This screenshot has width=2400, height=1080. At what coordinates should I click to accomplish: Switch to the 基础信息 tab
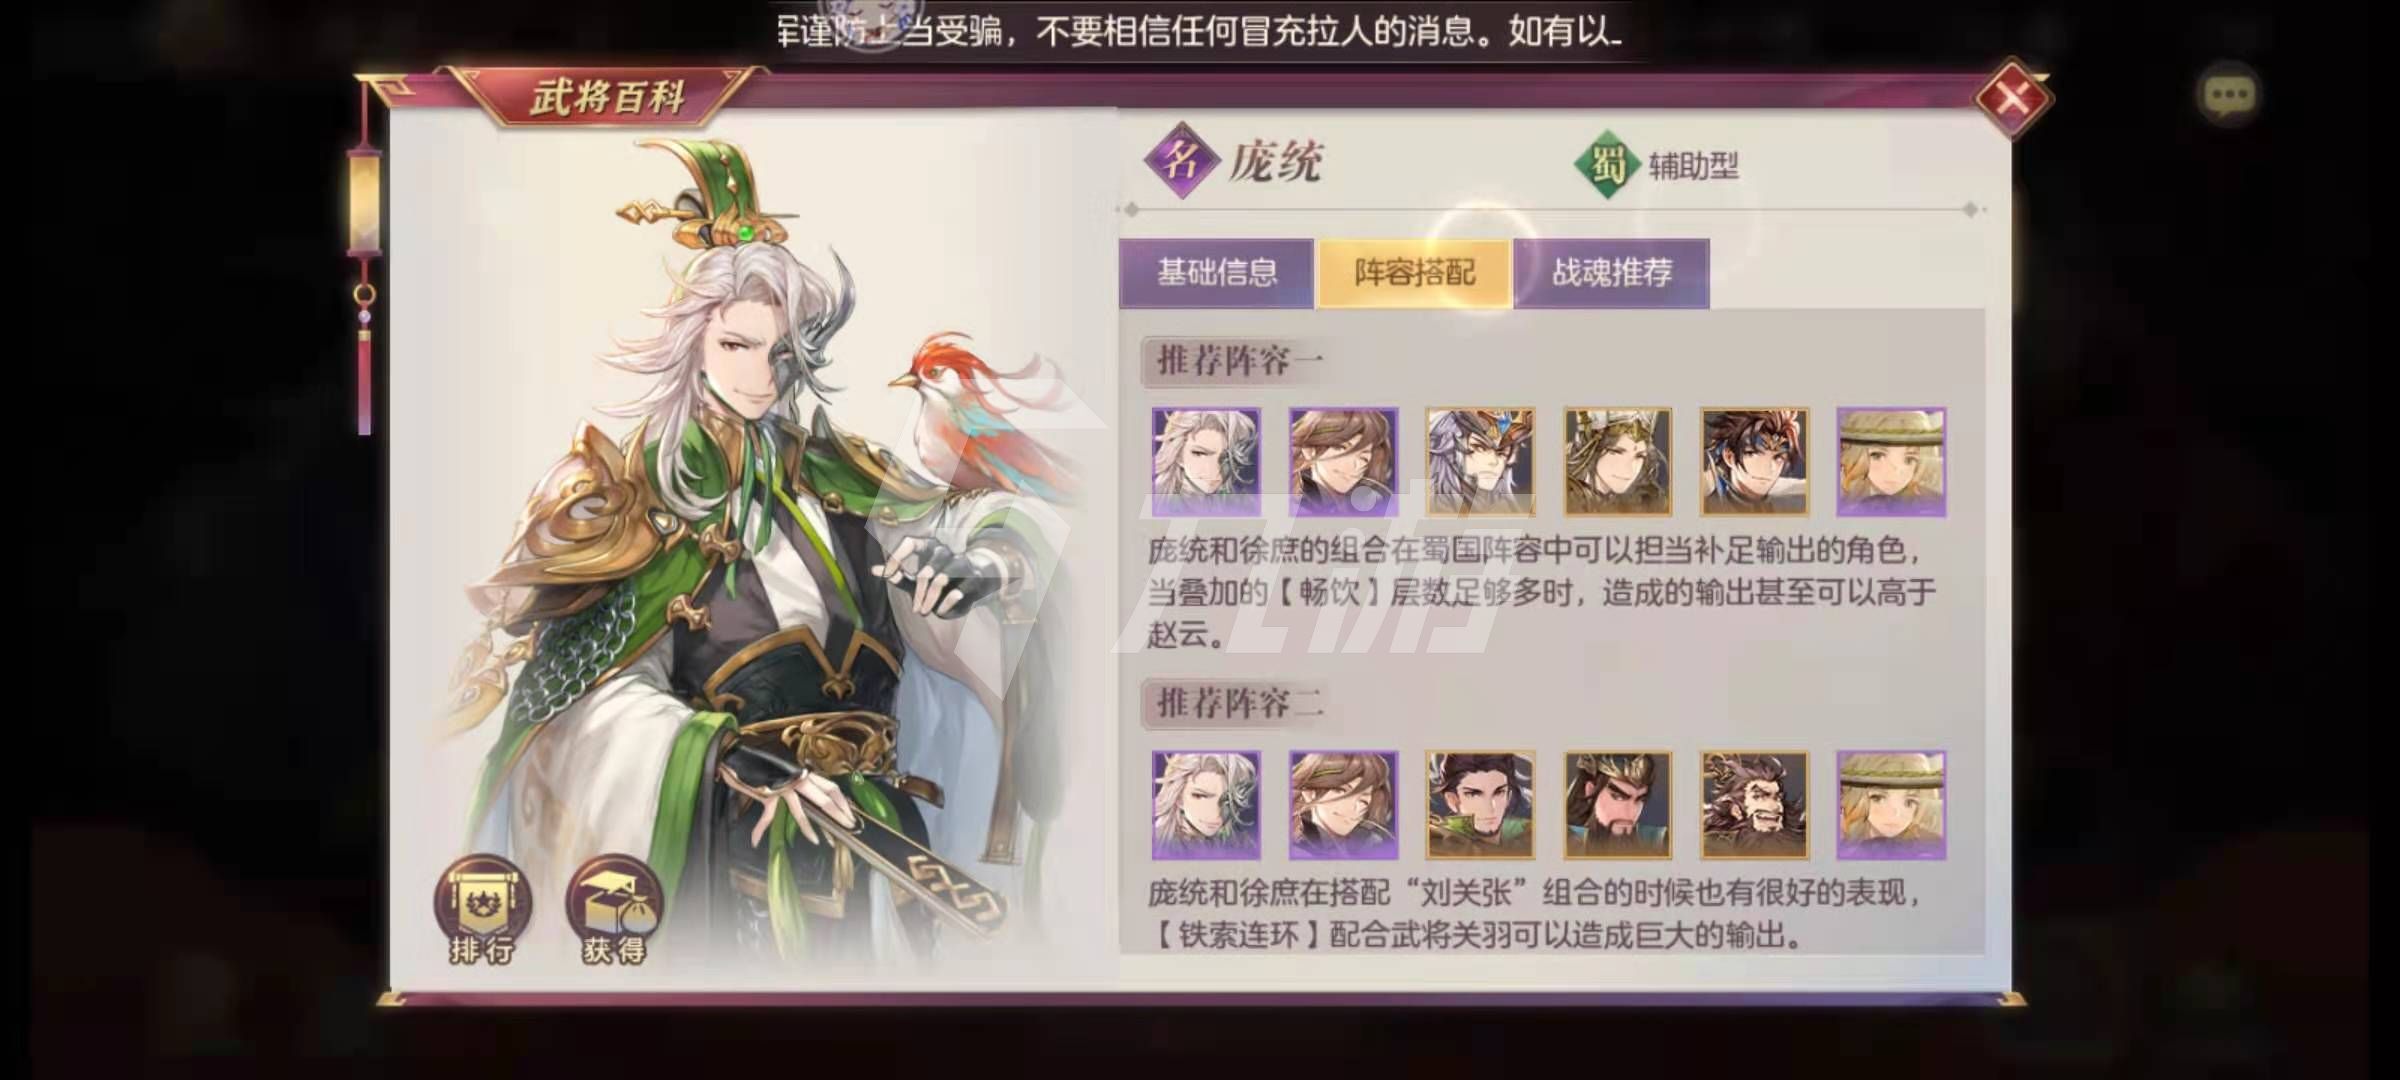(x=1216, y=273)
